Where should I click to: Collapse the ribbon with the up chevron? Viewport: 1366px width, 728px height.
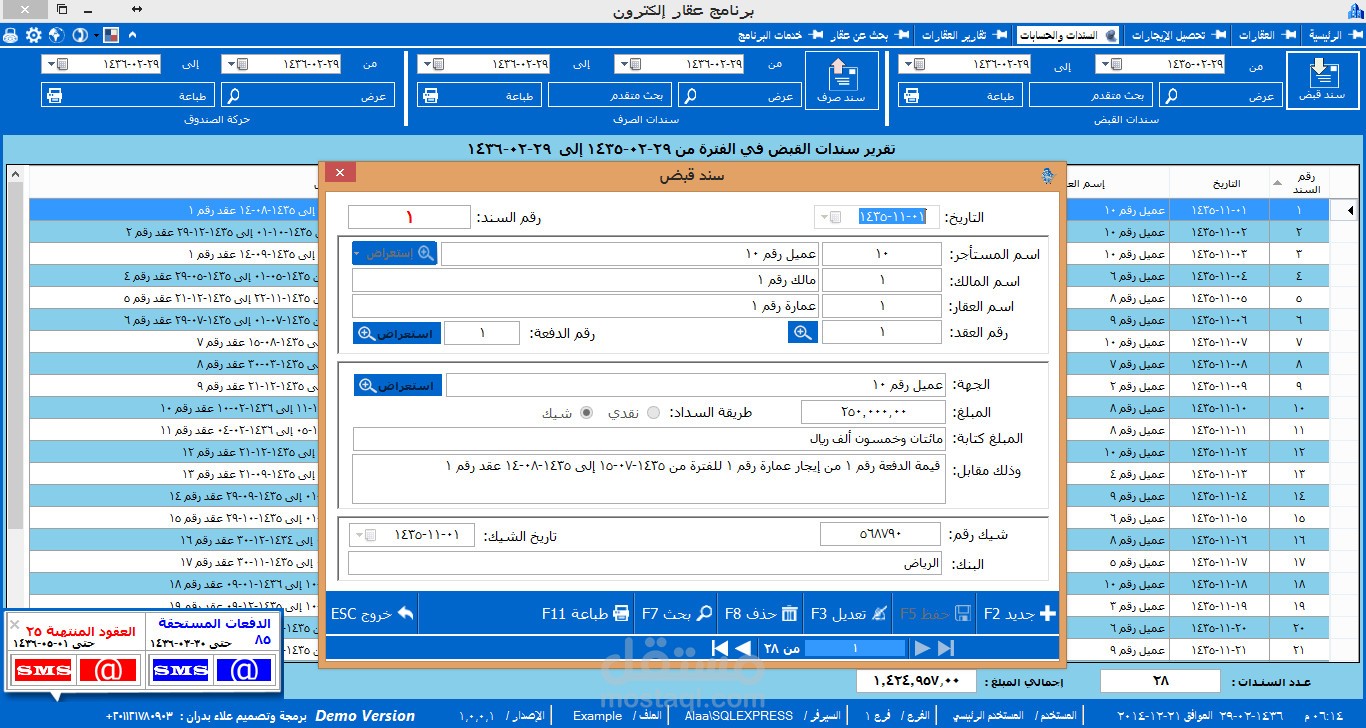pos(133,35)
